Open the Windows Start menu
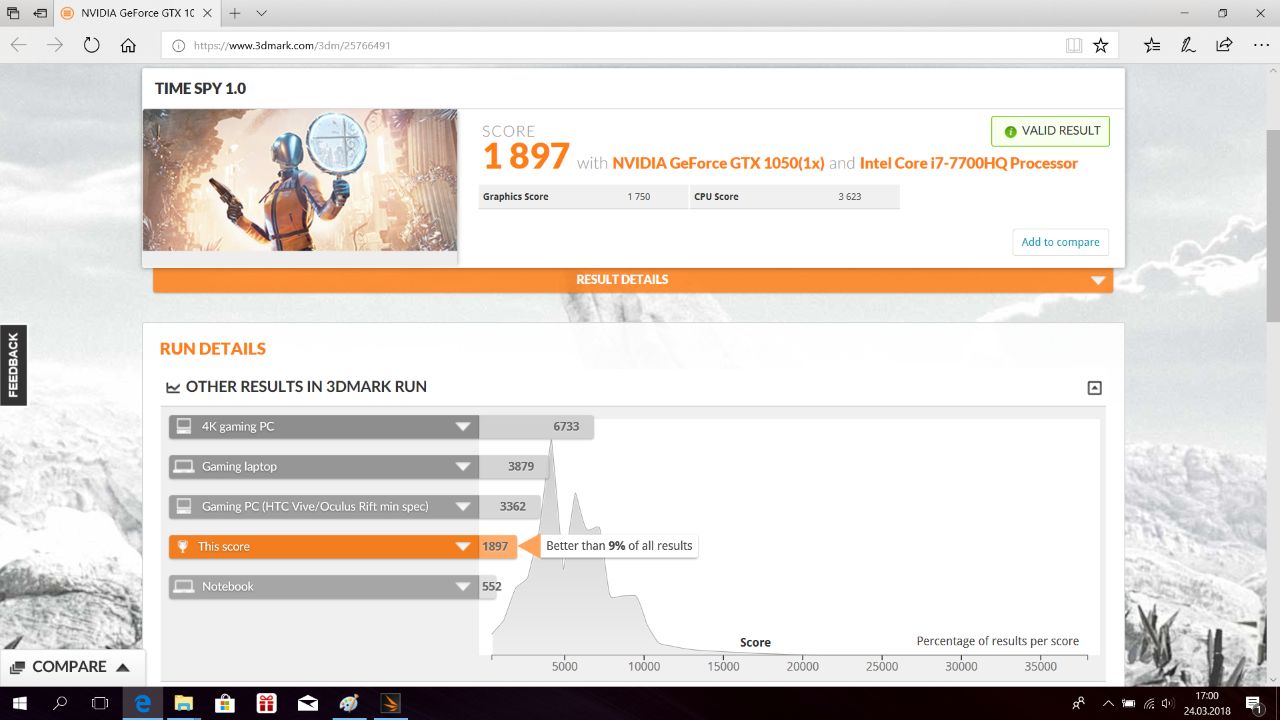 pyautogui.click(x=20, y=703)
